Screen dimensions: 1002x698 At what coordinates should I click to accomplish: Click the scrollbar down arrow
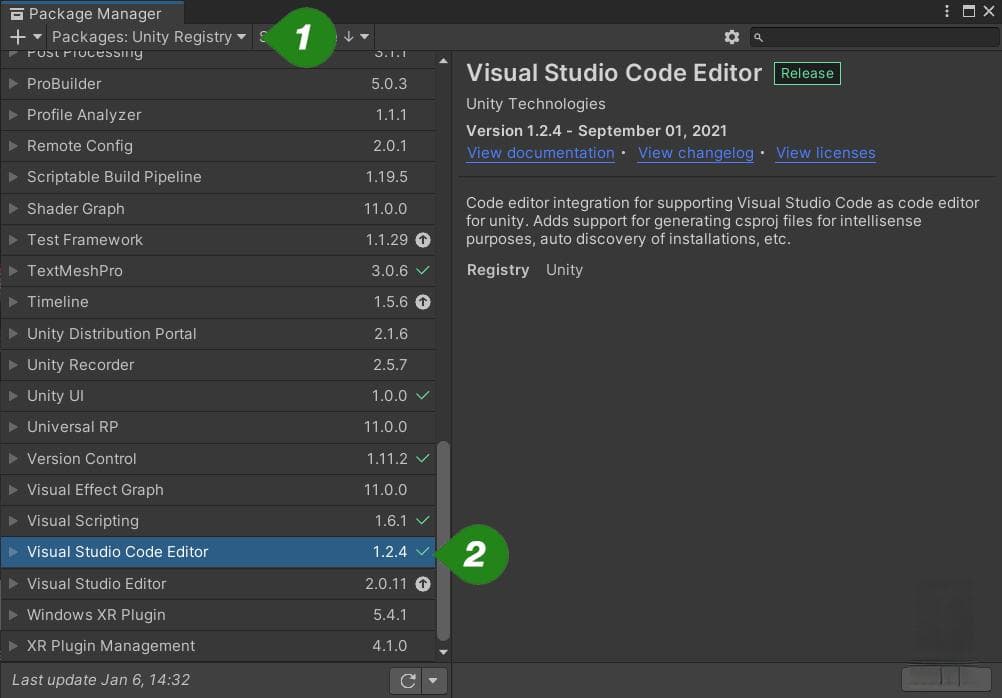(443, 652)
